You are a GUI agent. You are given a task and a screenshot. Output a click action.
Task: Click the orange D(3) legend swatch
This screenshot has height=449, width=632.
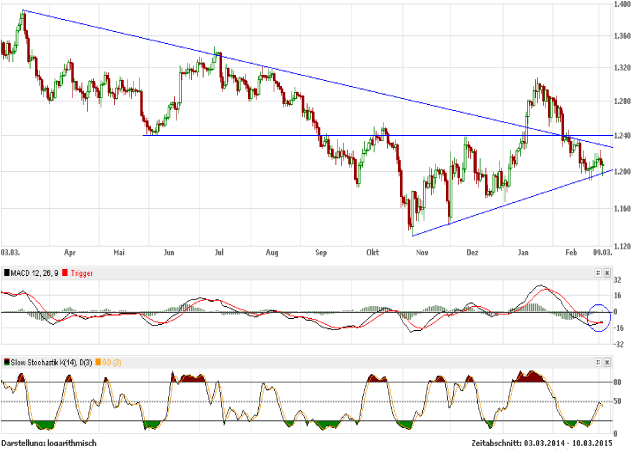(x=98, y=360)
